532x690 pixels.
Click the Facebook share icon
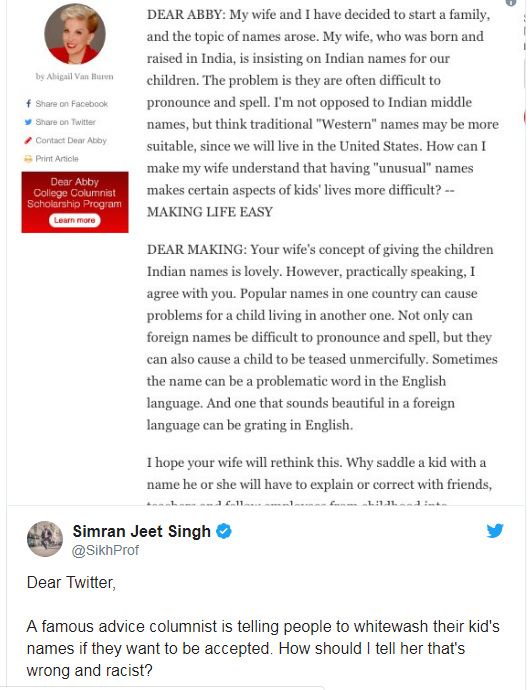click(x=29, y=104)
